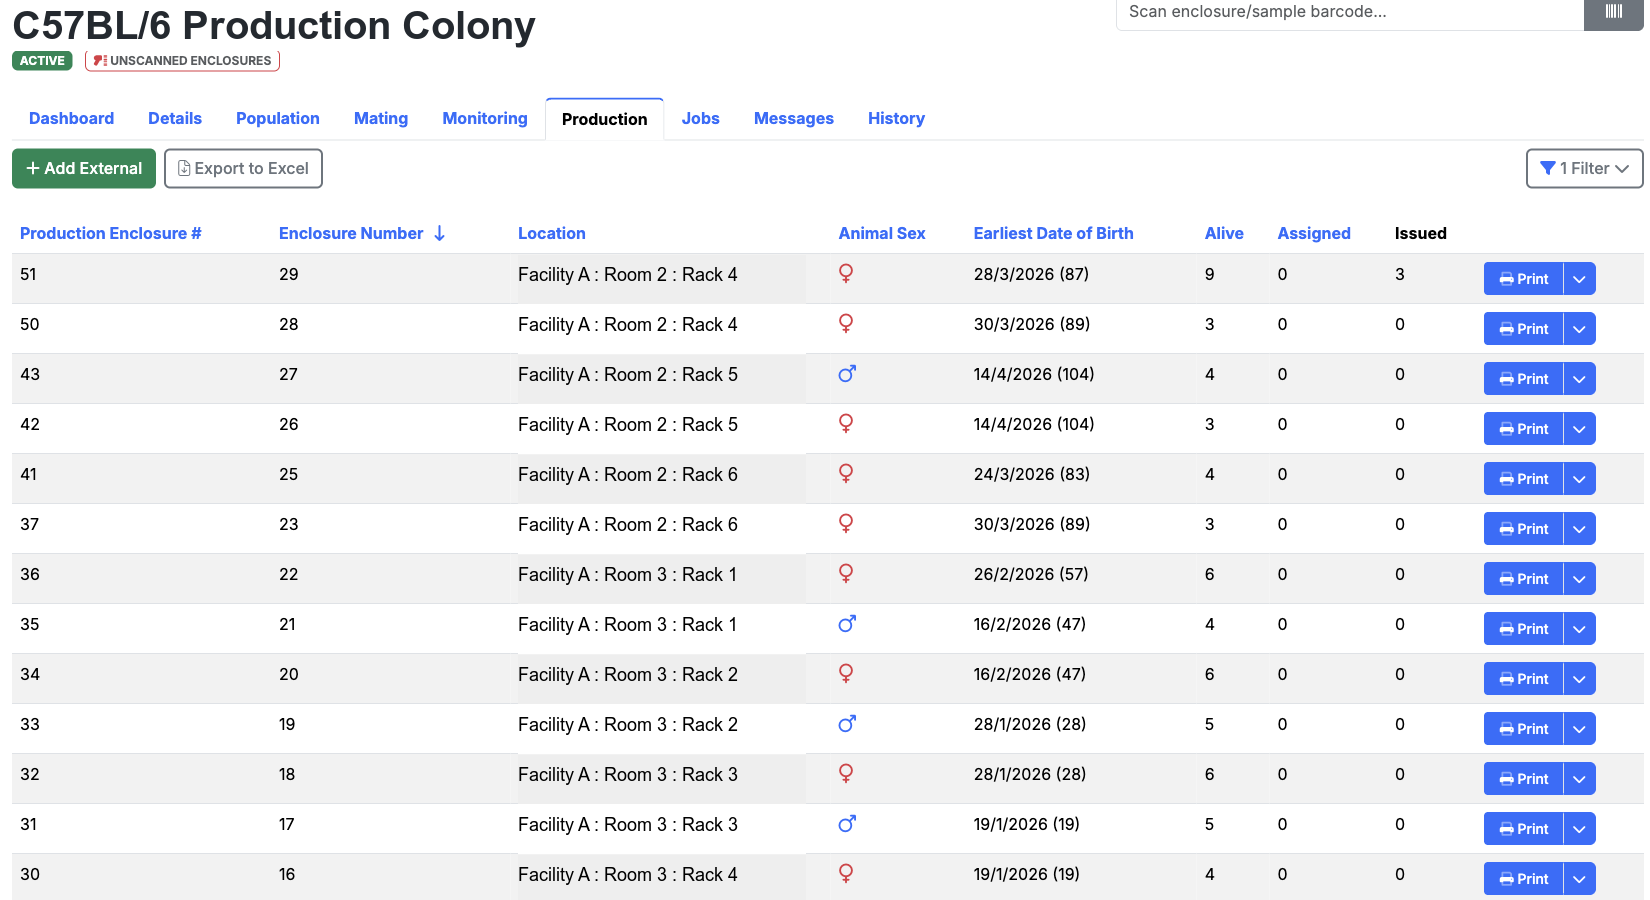The width and height of the screenshot is (1650, 900).
Task: Click Export to Excel button
Action: click(x=243, y=168)
